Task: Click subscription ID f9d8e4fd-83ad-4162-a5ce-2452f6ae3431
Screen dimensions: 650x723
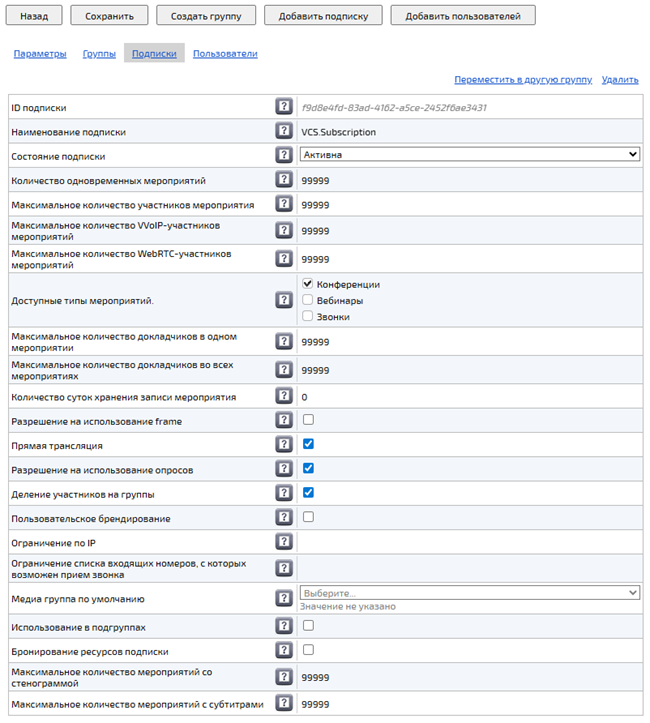Action: click(394, 107)
